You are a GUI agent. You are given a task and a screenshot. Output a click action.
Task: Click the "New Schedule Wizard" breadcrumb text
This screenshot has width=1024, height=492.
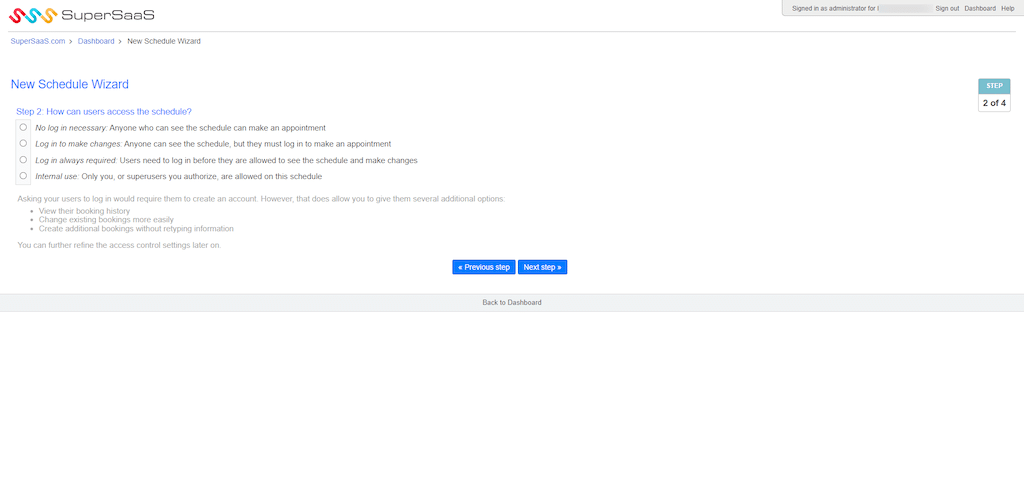point(164,41)
